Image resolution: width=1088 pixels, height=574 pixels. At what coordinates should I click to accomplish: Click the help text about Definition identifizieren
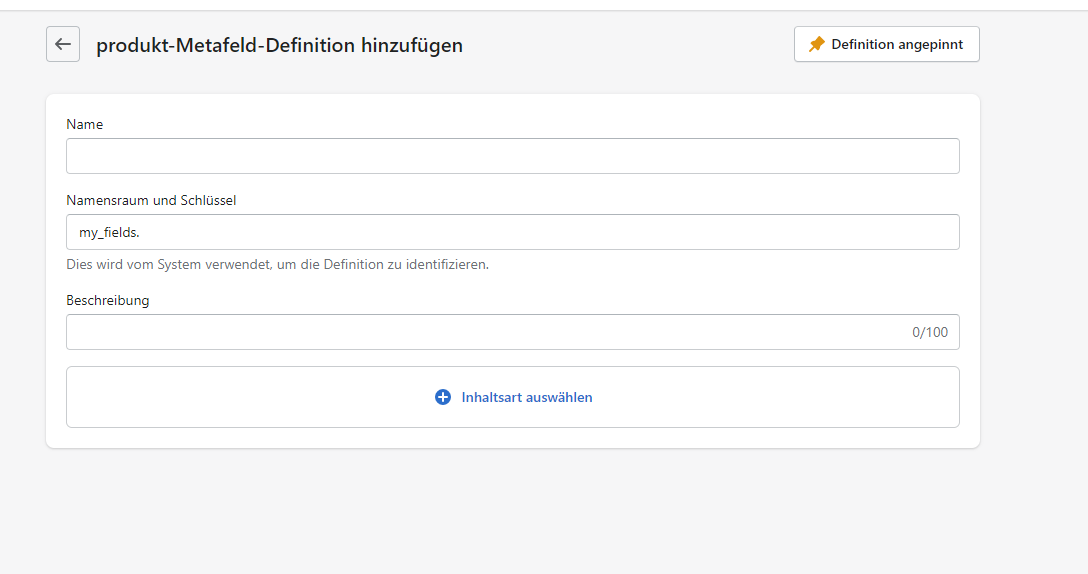[278, 264]
